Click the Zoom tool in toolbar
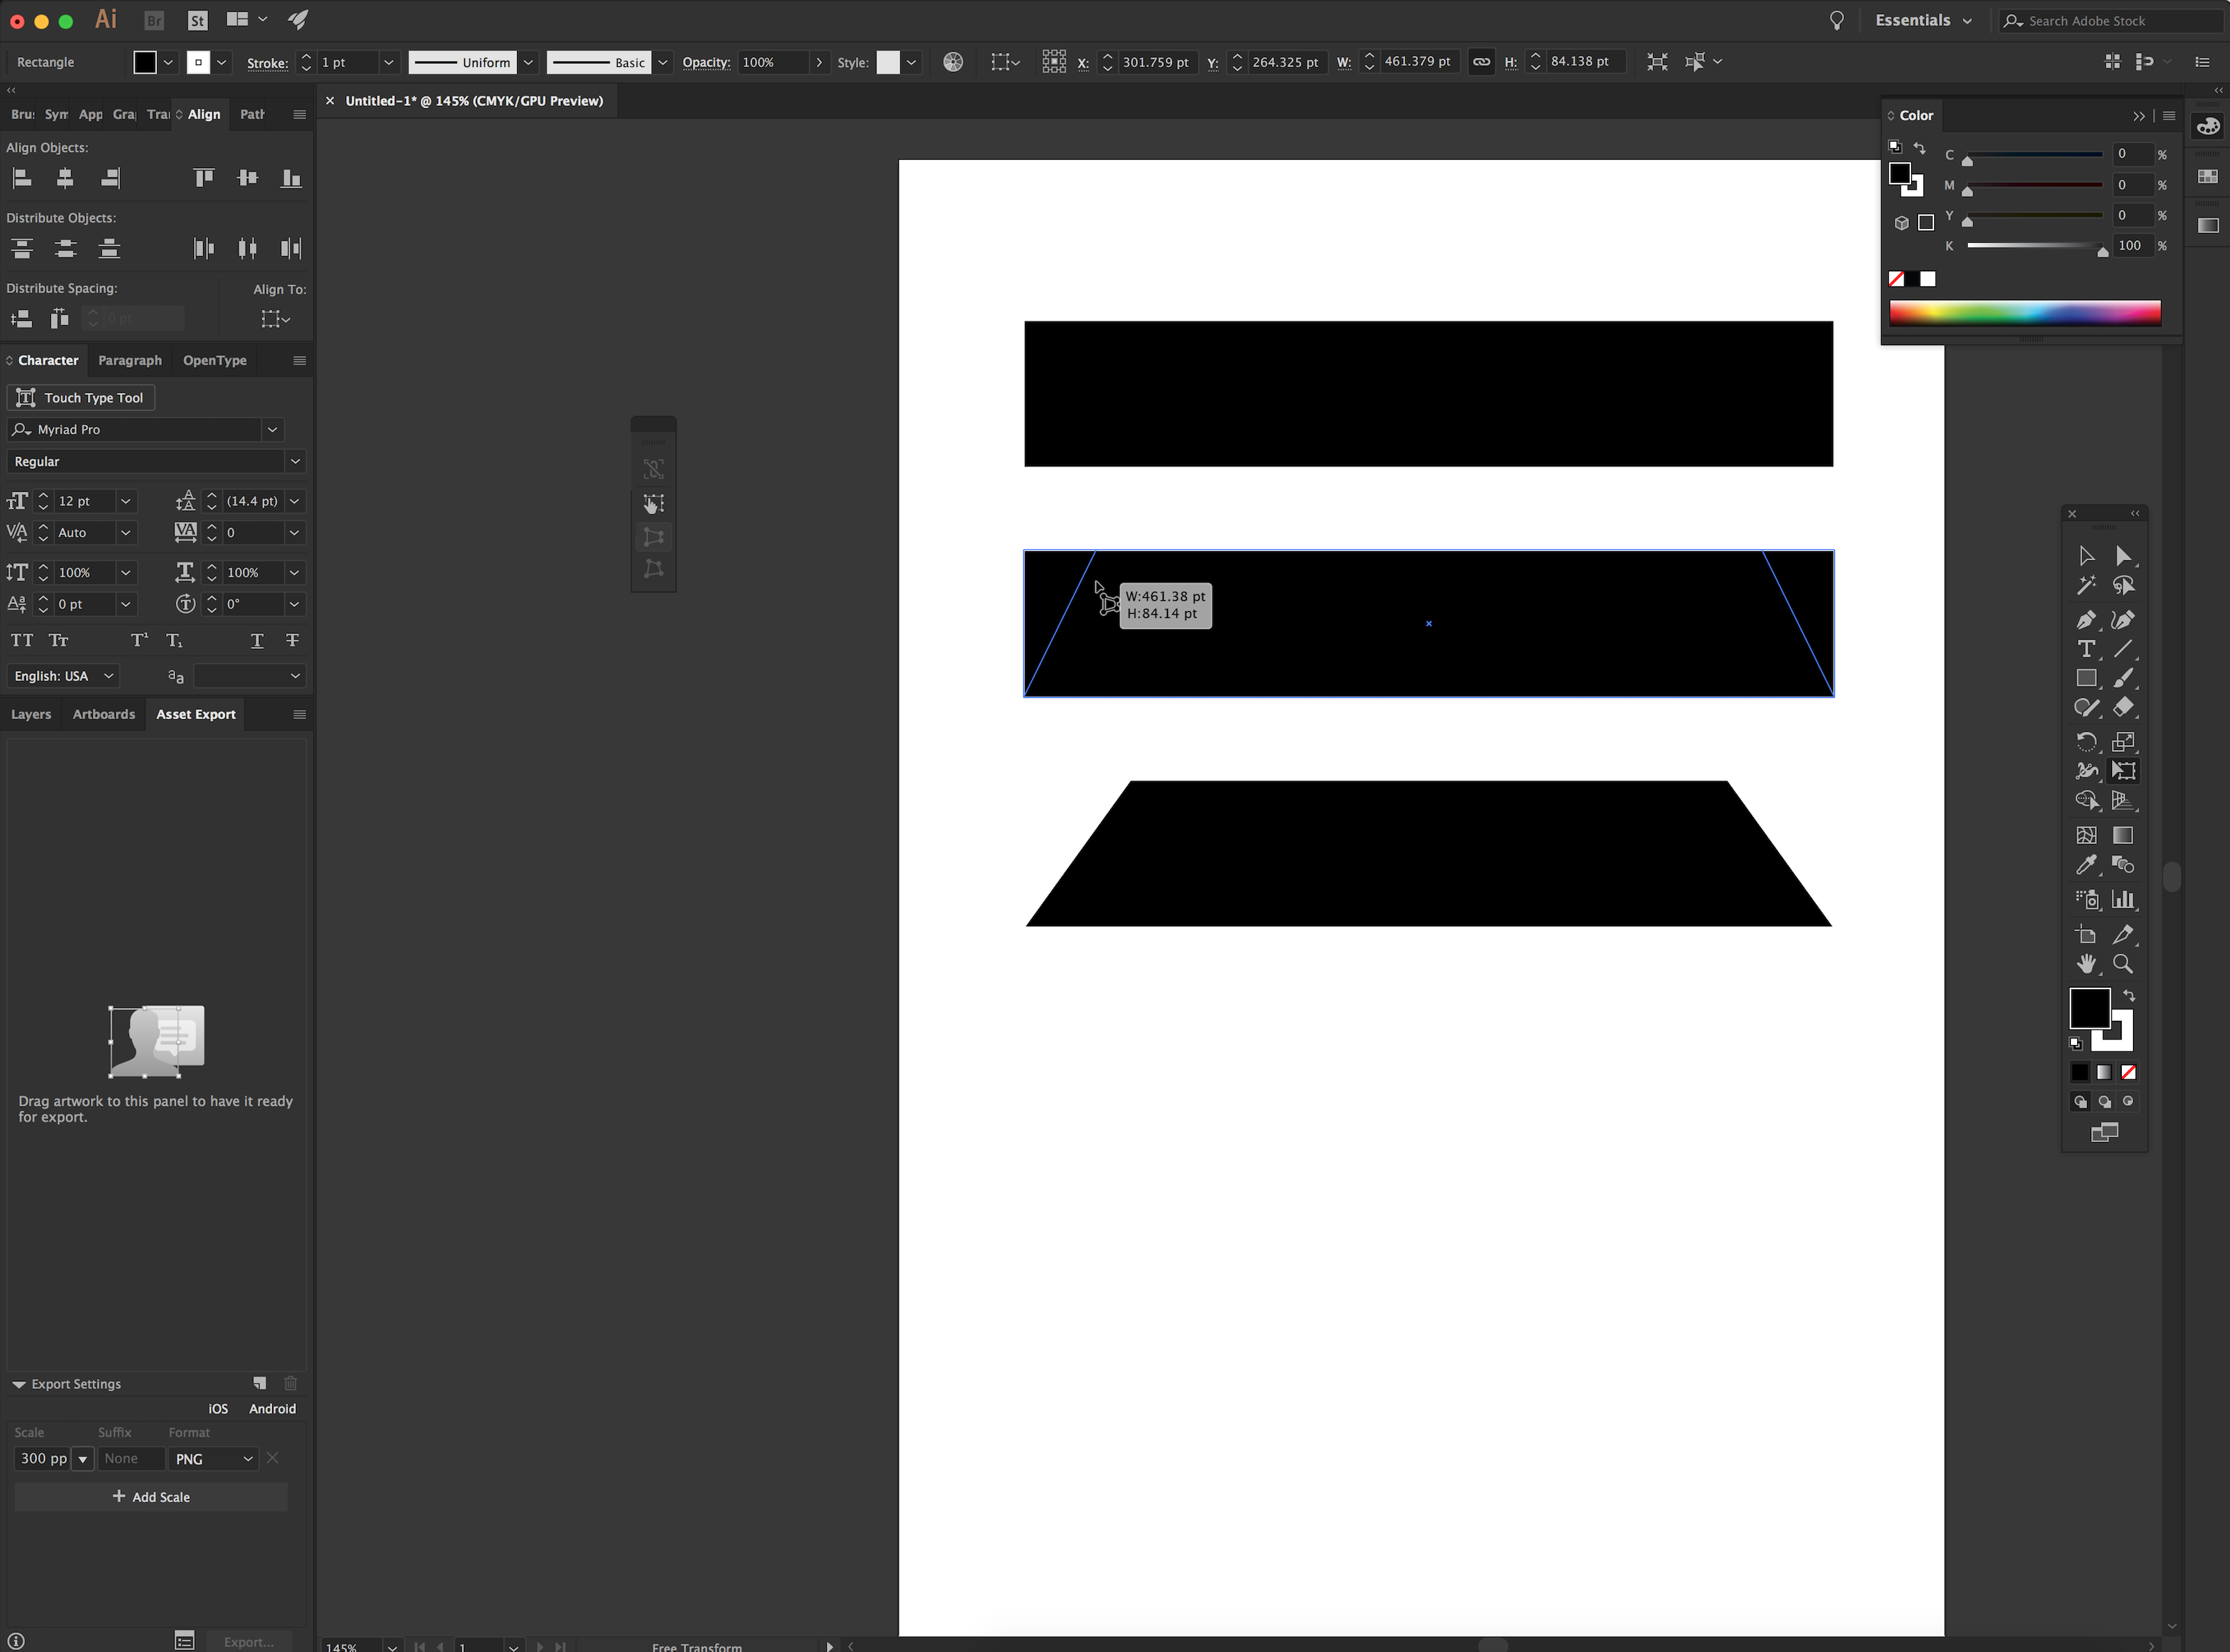 click(2123, 963)
